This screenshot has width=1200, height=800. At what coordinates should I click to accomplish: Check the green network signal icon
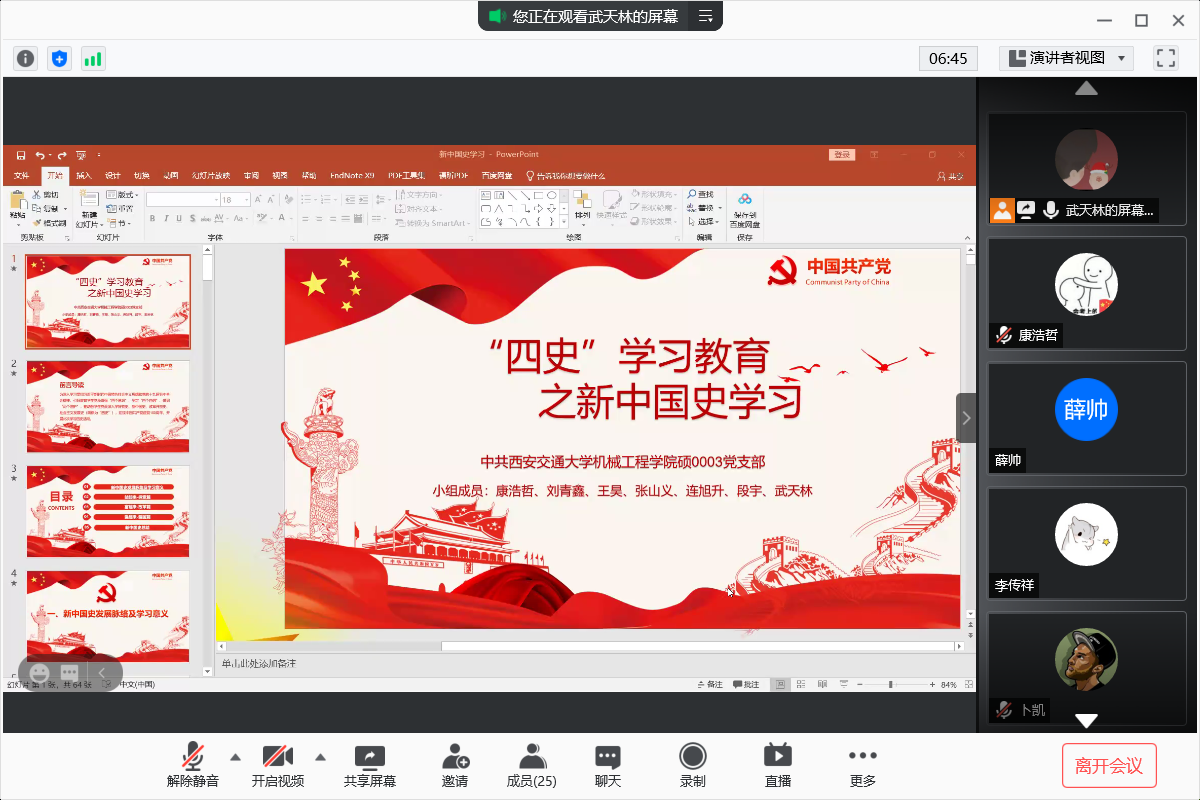[x=93, y=58]
